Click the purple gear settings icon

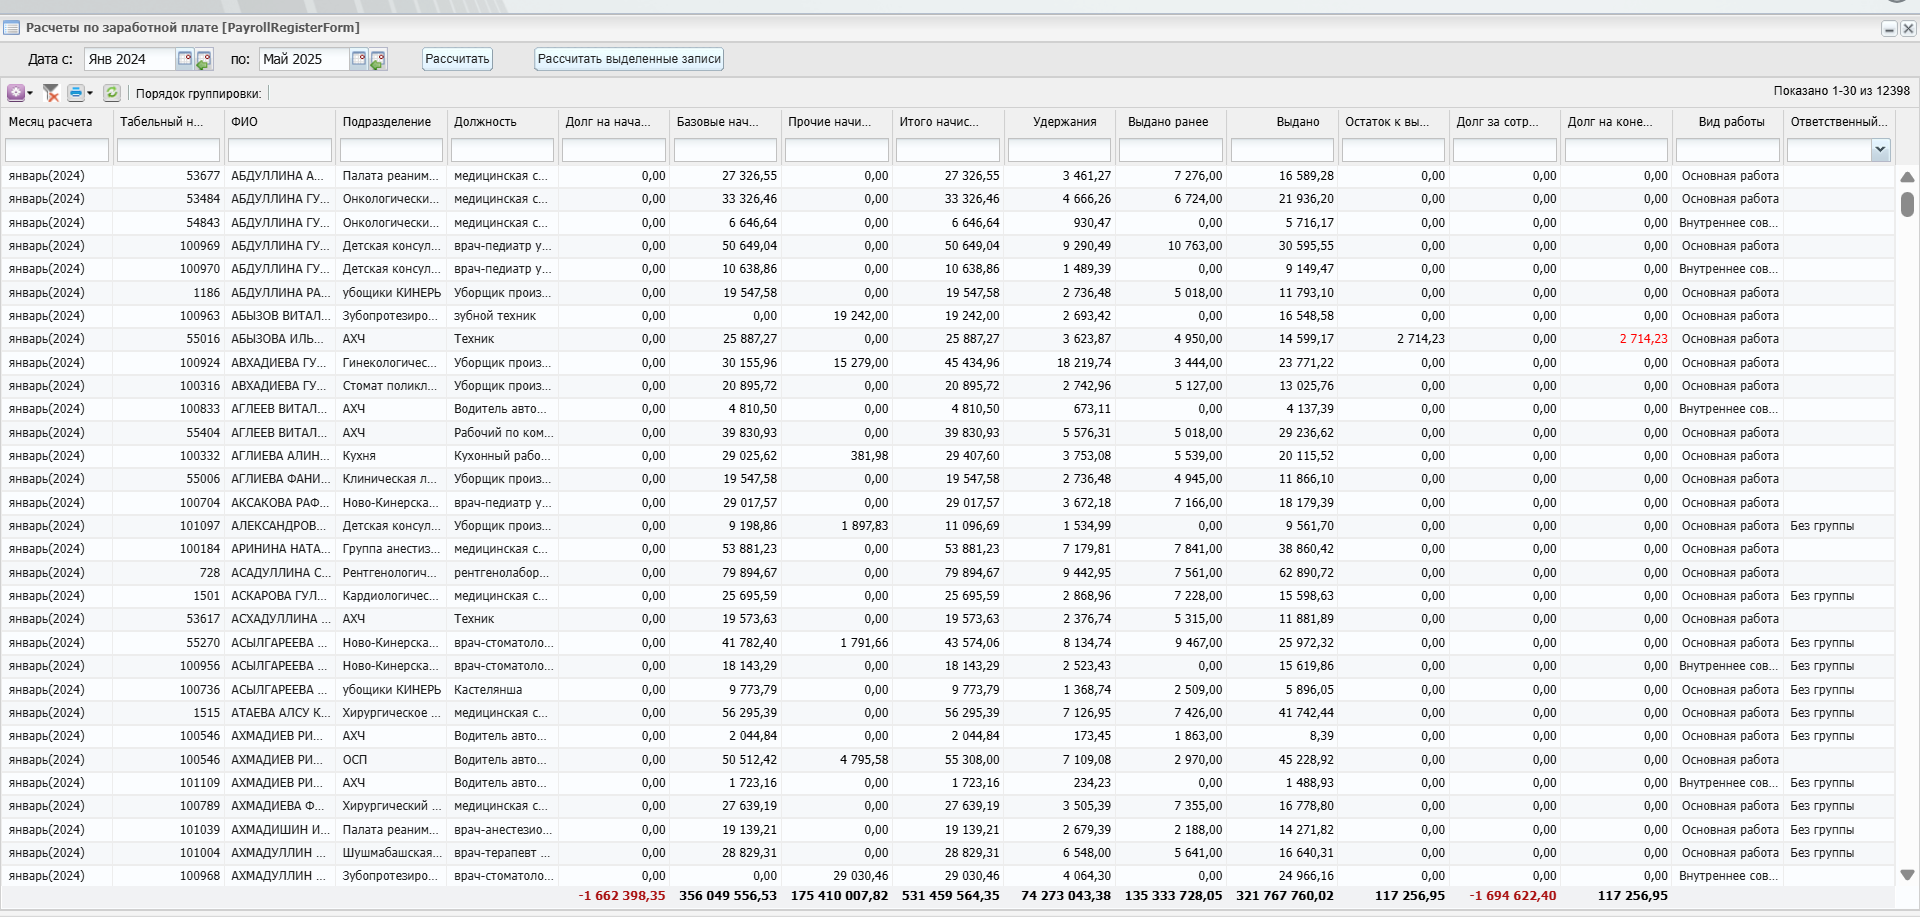pos(16,93)
